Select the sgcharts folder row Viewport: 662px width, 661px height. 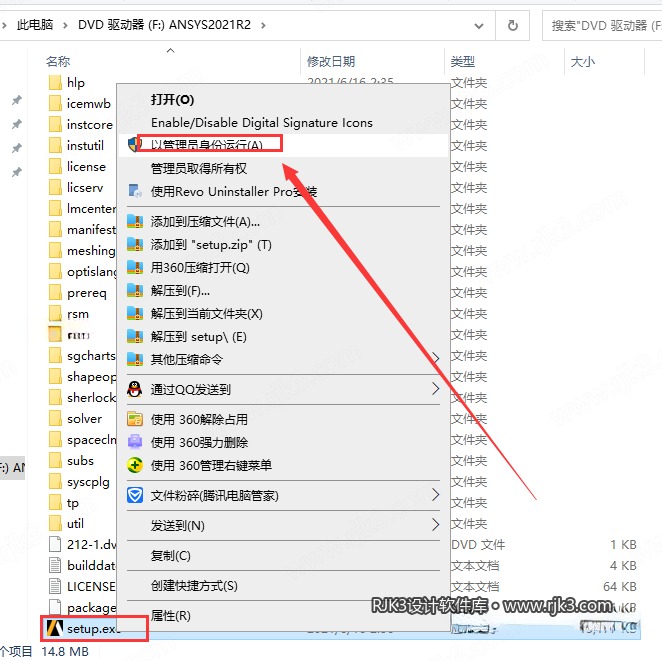pyautogui.click(x=80, y=356)
